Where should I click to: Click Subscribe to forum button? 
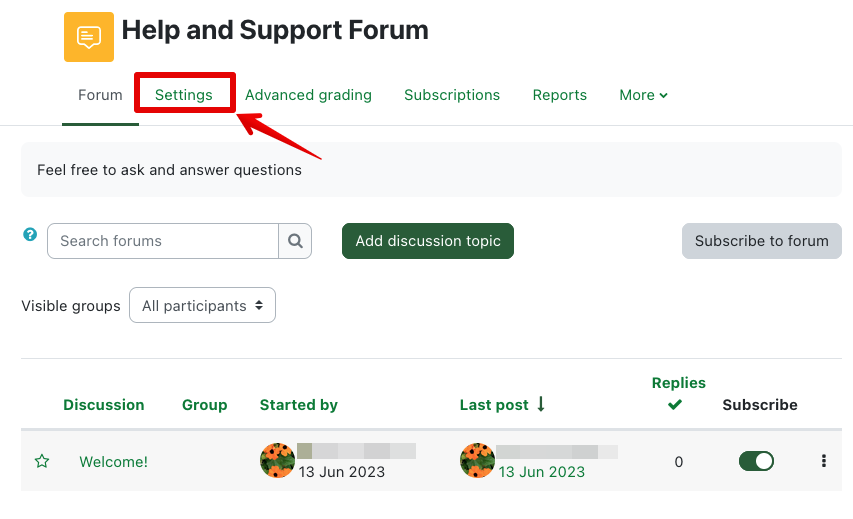[761, 241]
